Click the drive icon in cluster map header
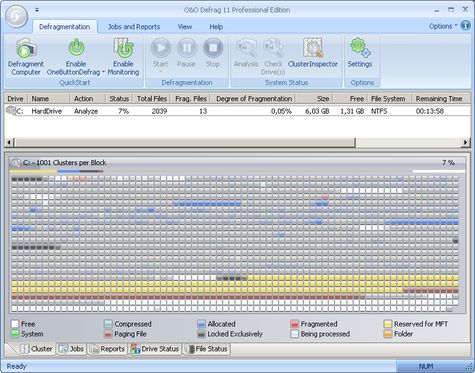Viewport: 475px width, 373px height. (x=15, y=163)
